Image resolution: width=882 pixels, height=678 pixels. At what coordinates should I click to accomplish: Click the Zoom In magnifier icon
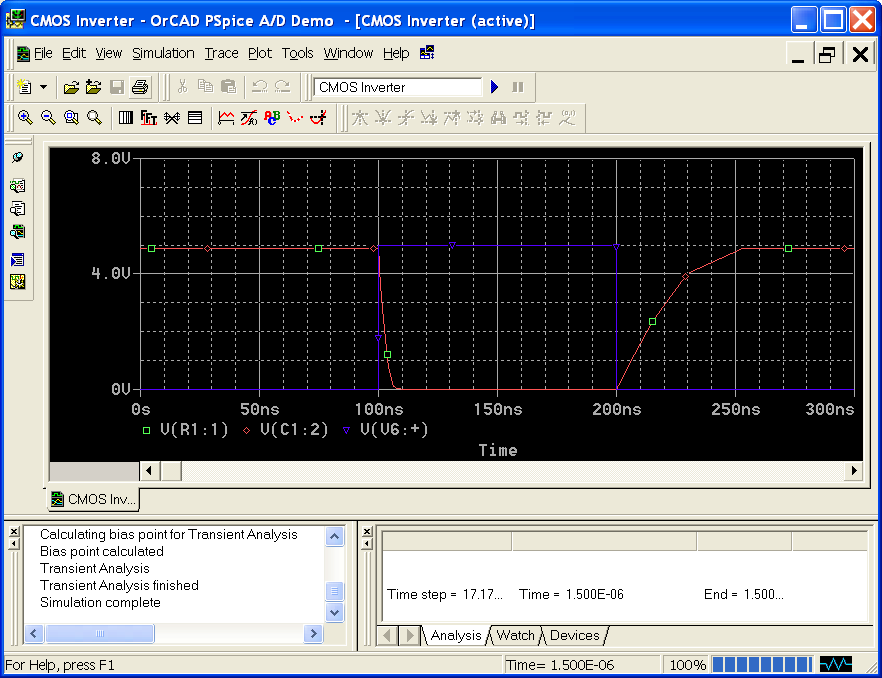pyautogui.click(x=25, y=118)
